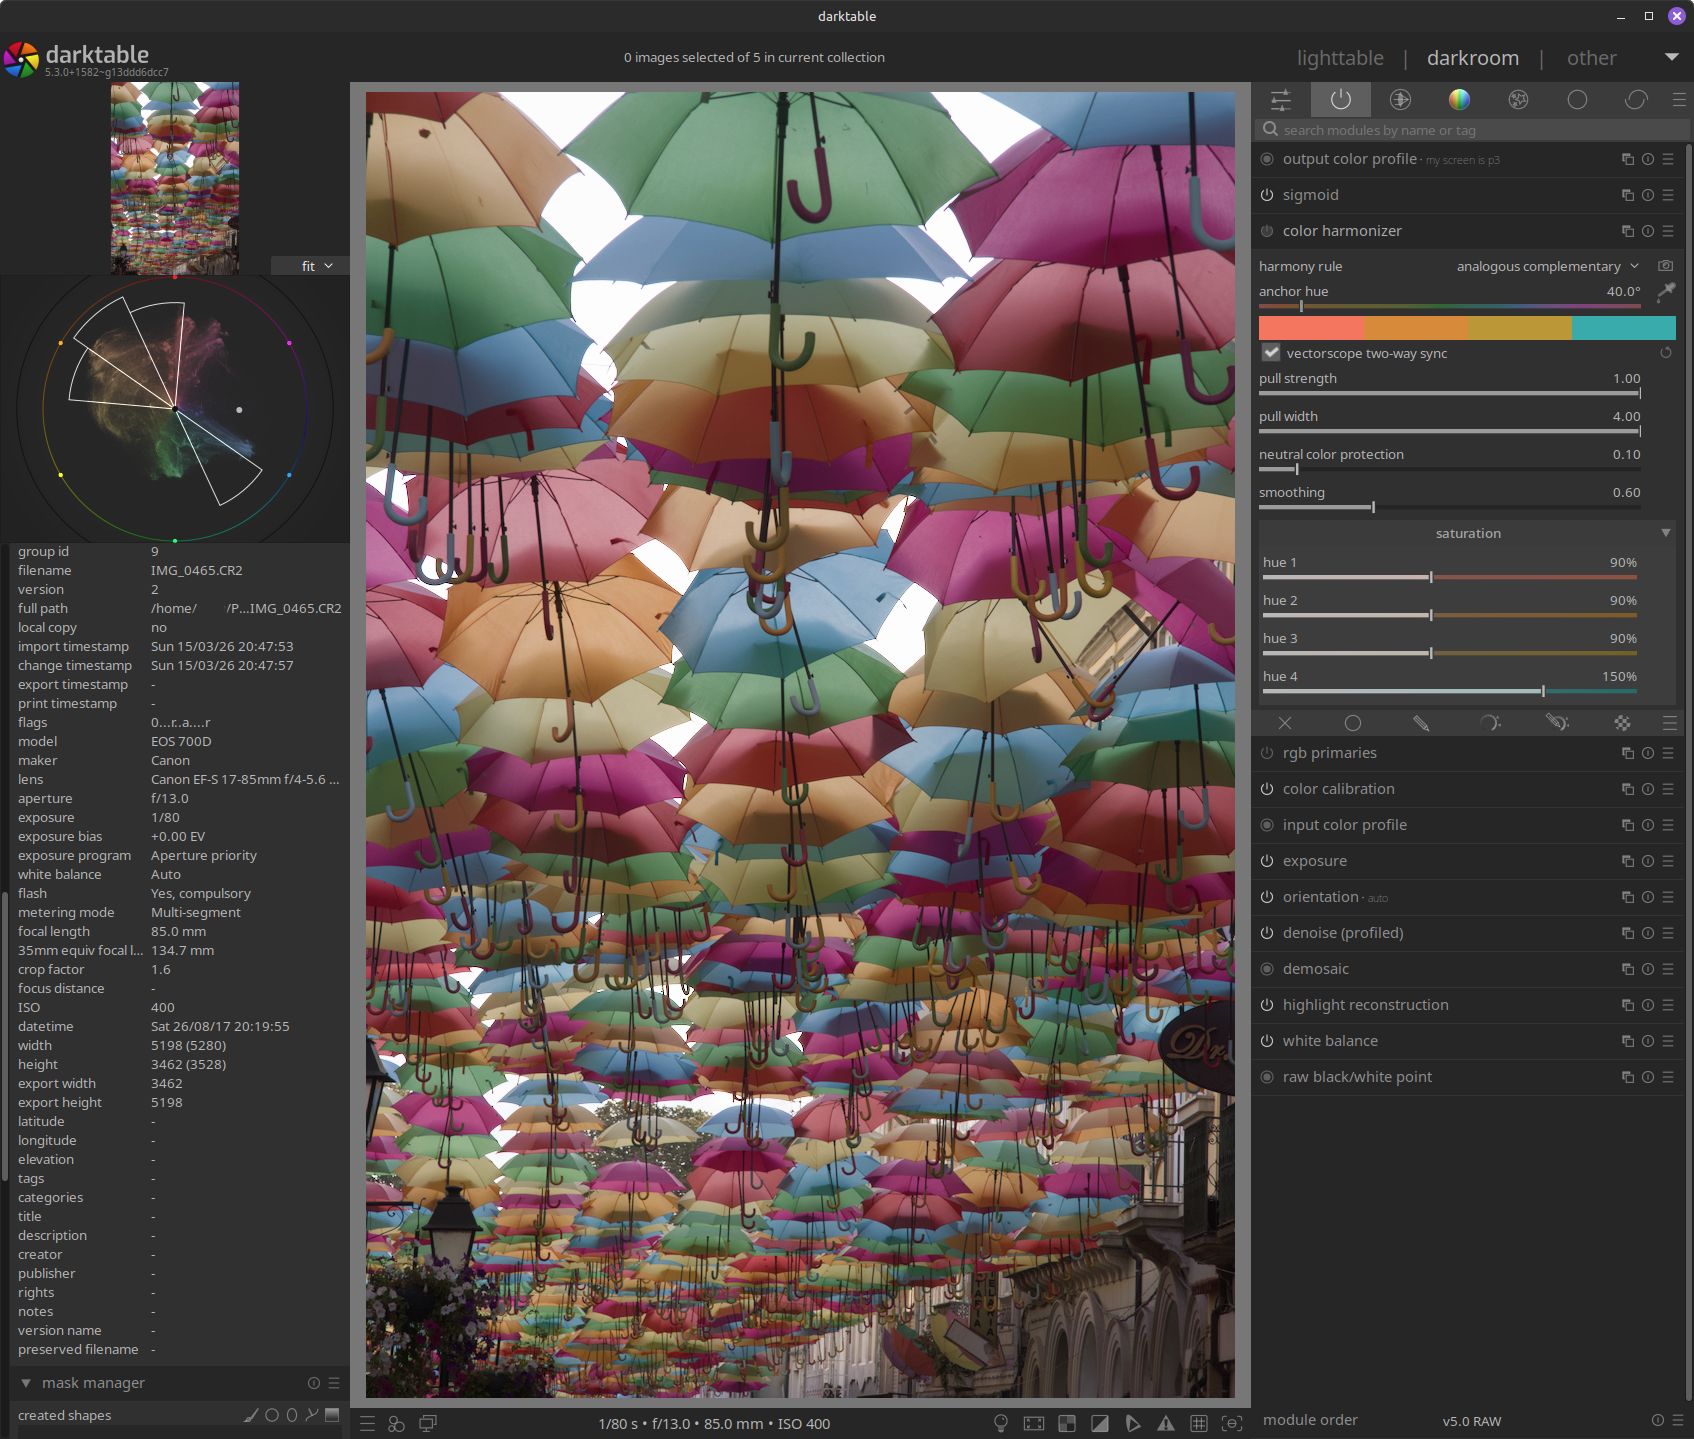Collapse the mask manager panel
The height and width of the screenshot is (1439, 1694).
point(26,1383)
